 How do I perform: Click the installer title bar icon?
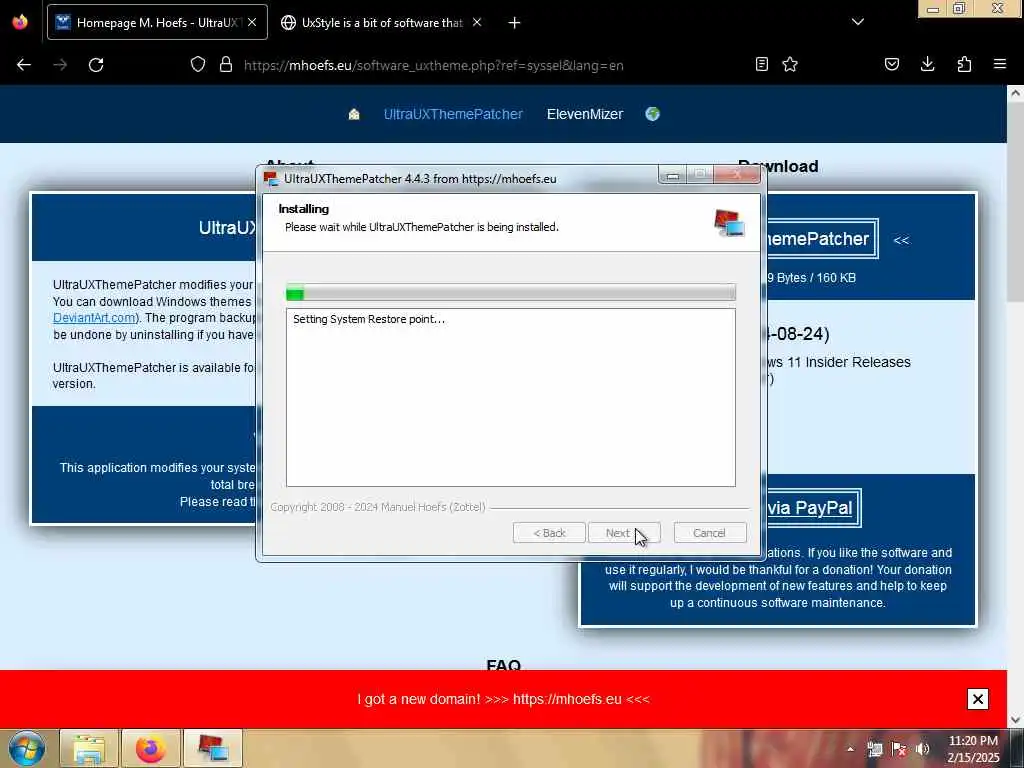271,178
